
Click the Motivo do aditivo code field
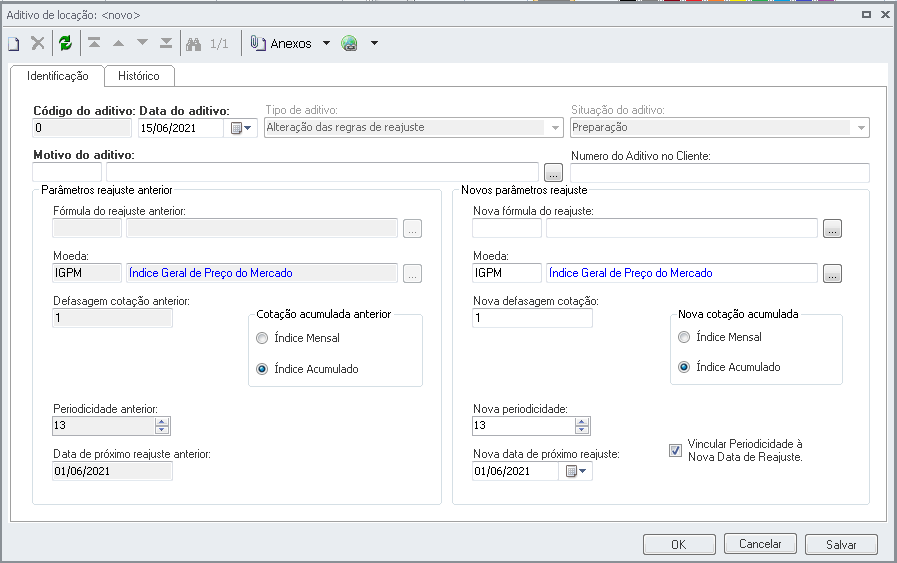67,172
